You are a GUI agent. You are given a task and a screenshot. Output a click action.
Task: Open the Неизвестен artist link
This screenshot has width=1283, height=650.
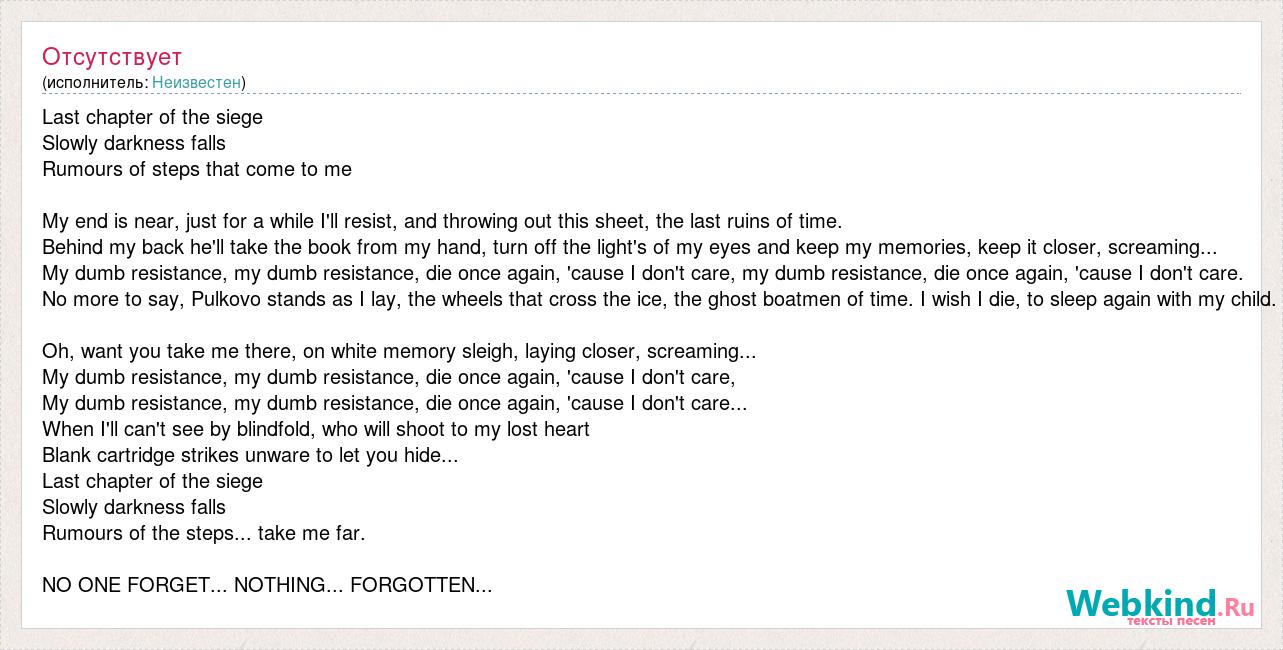[196, 82]
